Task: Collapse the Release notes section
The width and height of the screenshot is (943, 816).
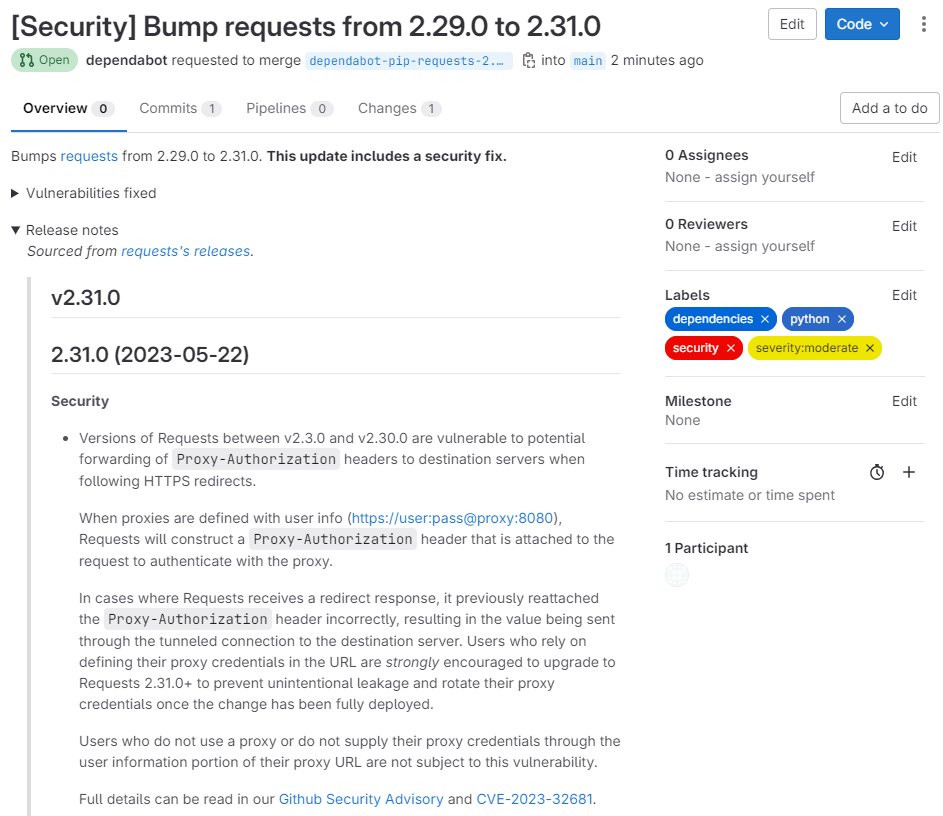Action: [x=65, y=230]
